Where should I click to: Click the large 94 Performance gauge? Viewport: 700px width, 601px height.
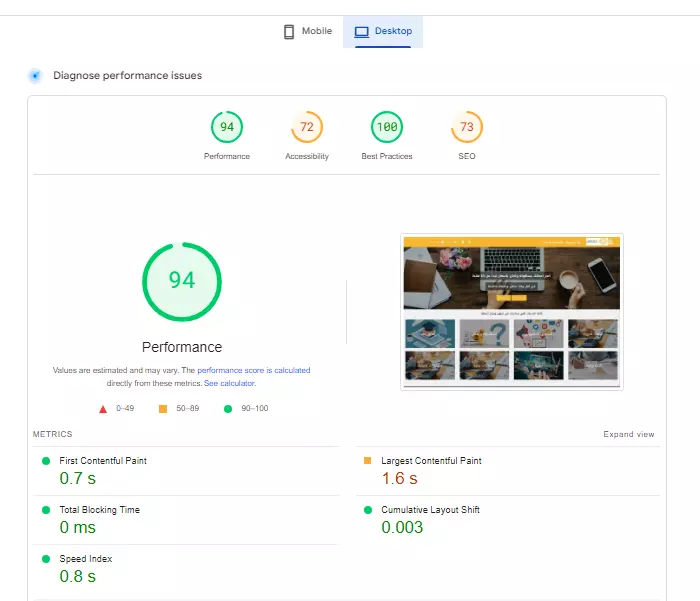tap(182, 282)
